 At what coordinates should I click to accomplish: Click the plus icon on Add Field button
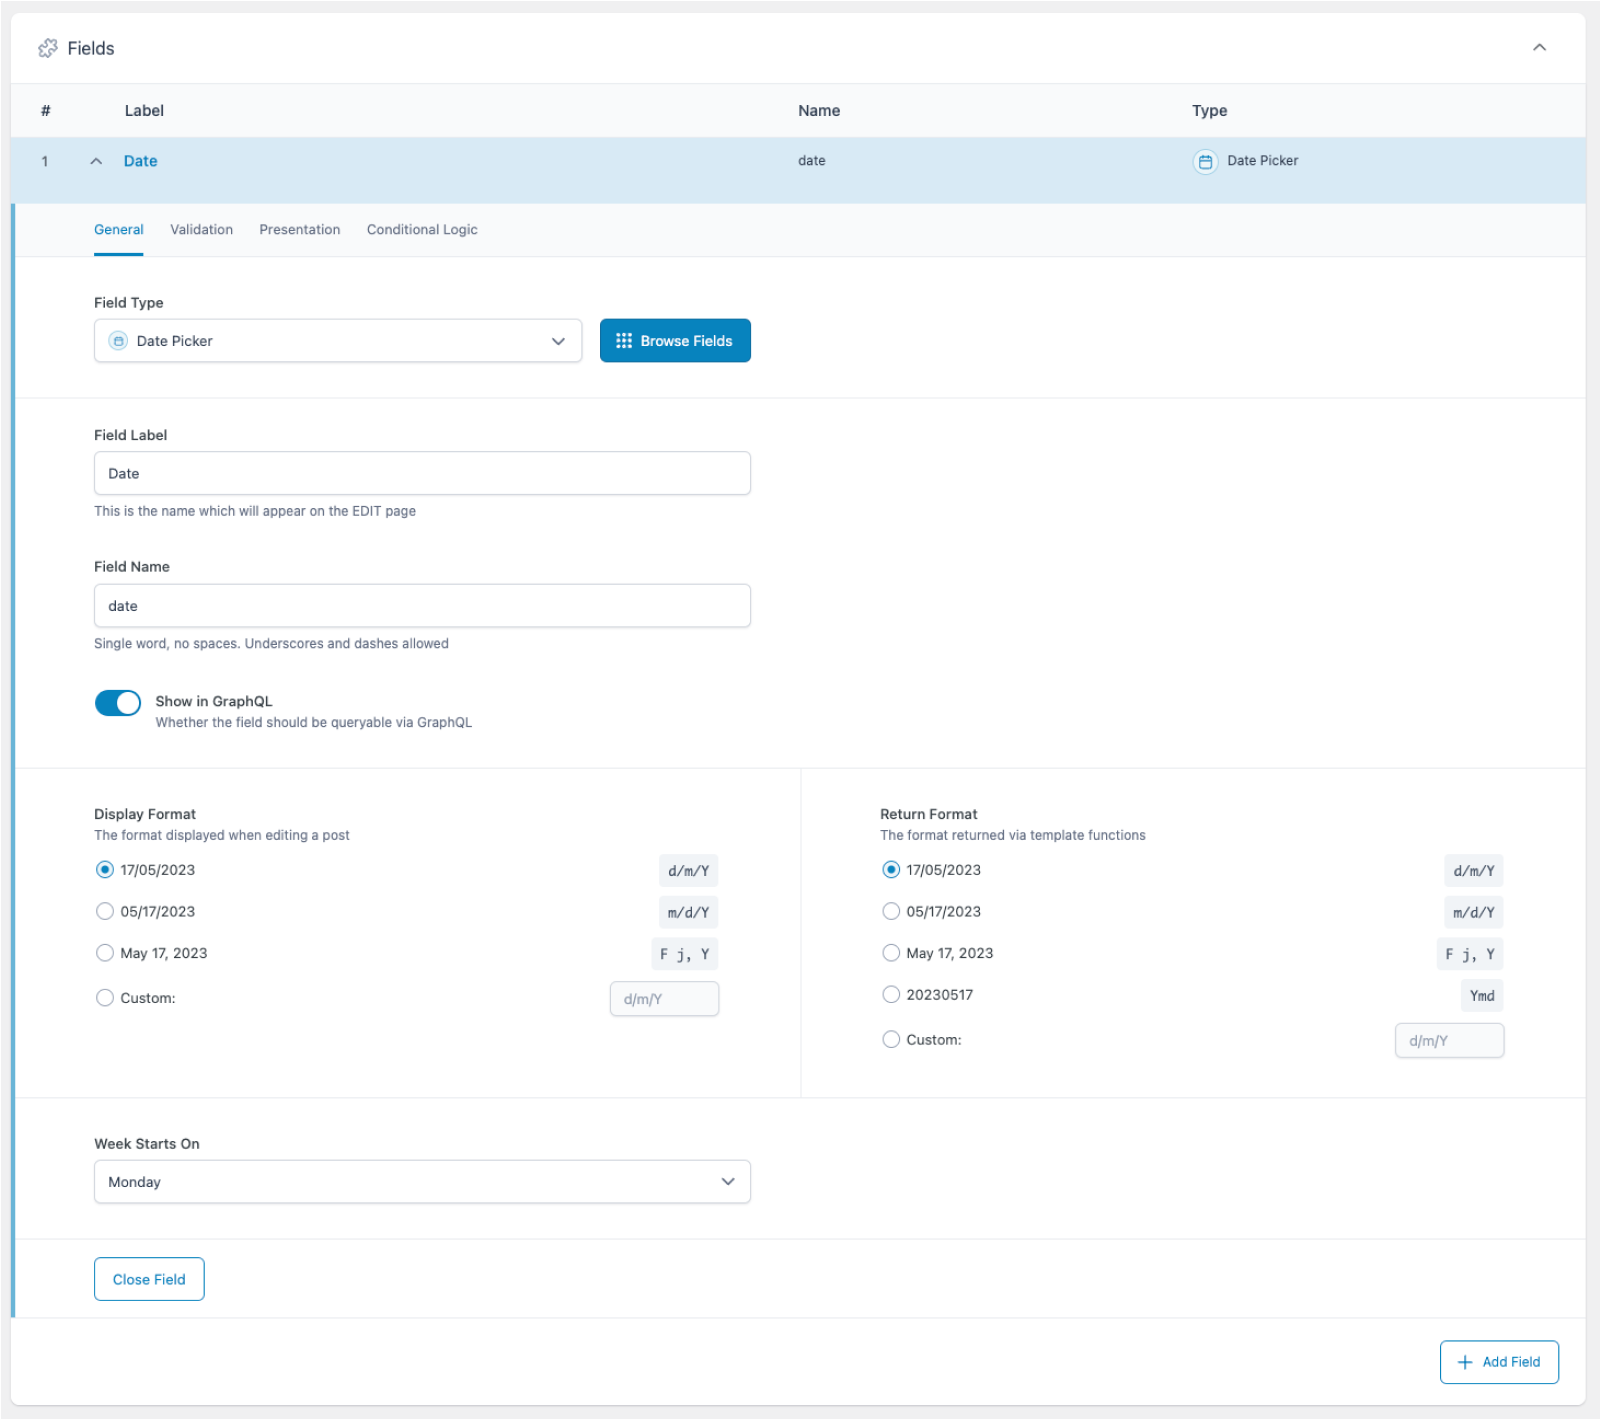pyautogui.click(x=1465, y=1362)
